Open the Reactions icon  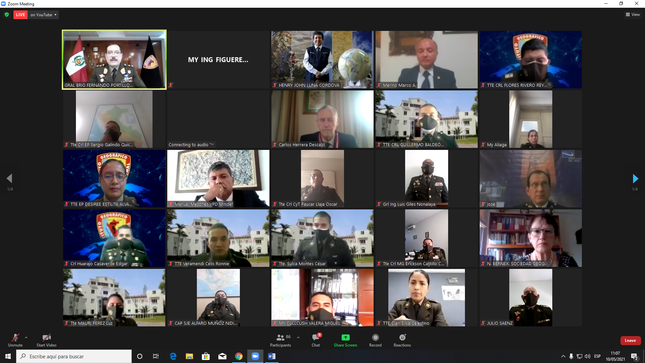pyautogui.click(x=402, y=340)
